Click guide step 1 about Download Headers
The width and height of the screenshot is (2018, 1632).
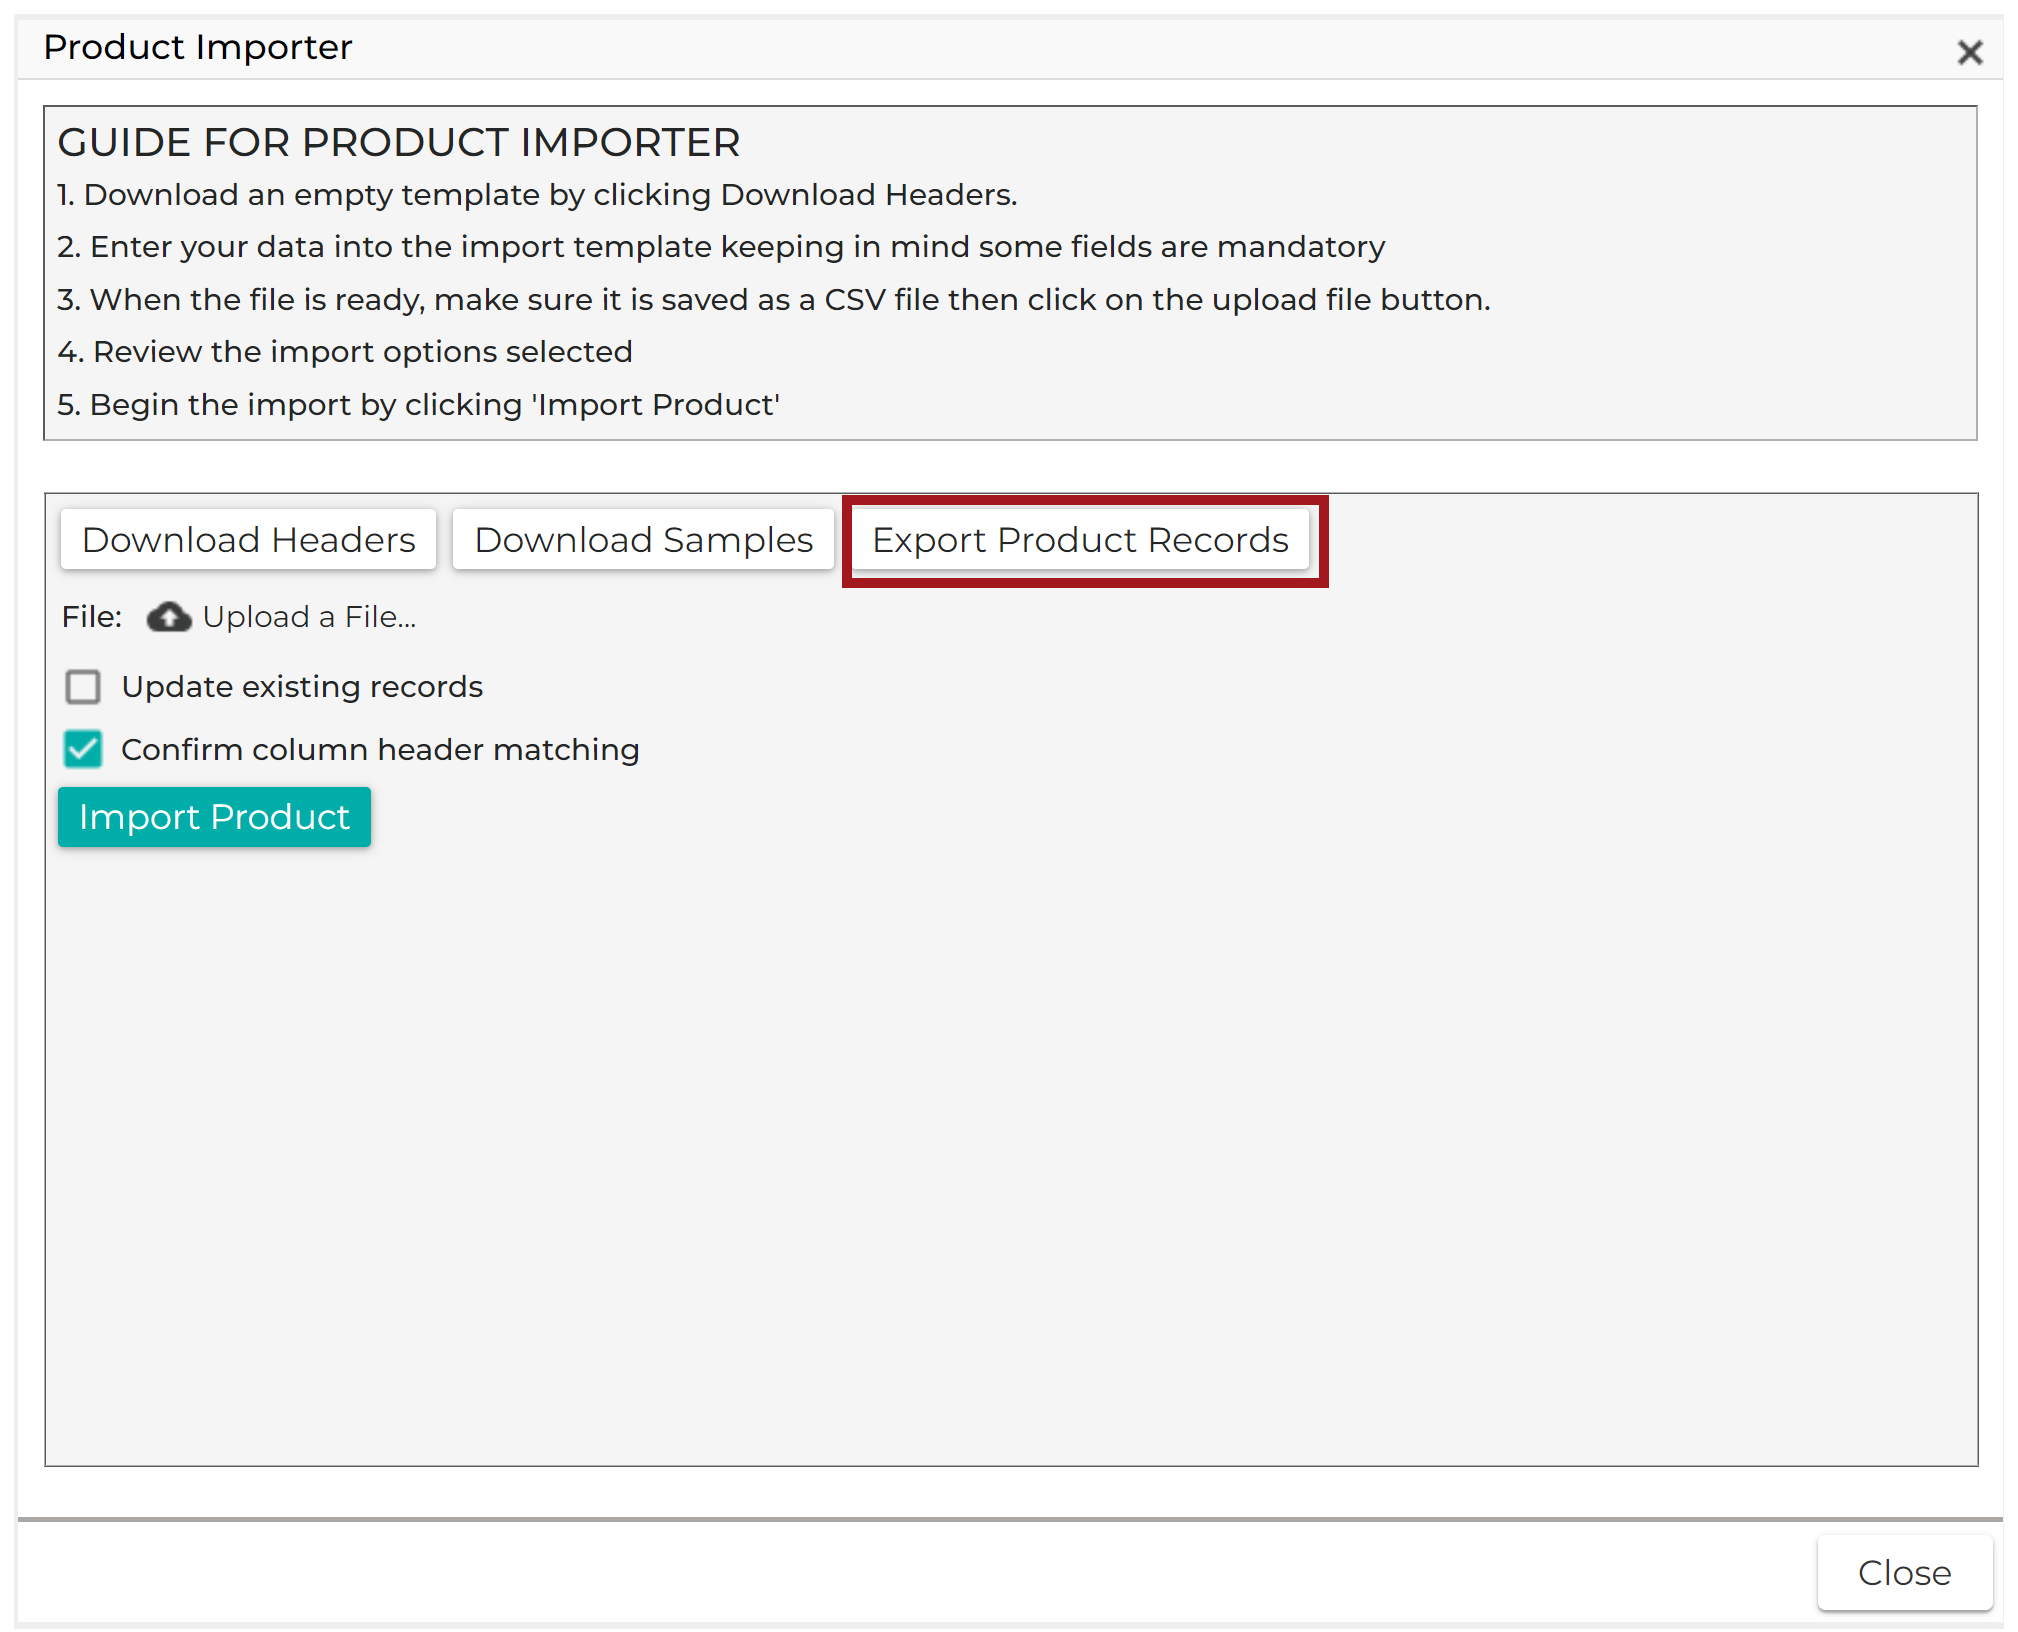pos(537,195)
